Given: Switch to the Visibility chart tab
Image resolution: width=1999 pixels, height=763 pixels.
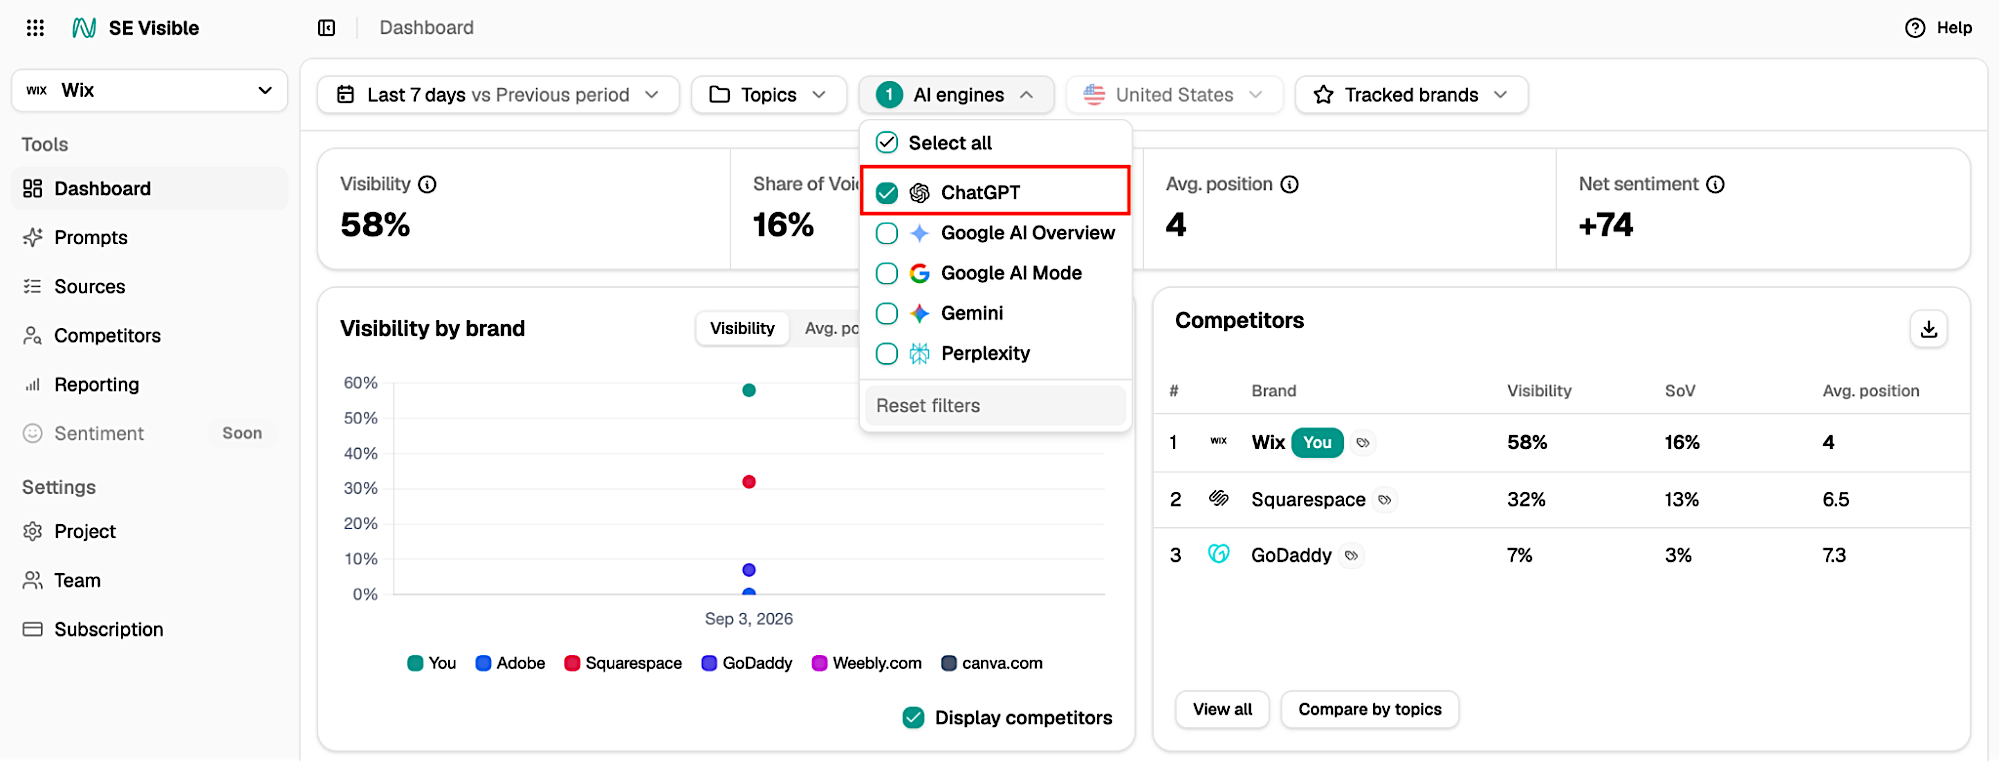Looking at the screenshot, I should pos(742,328).
